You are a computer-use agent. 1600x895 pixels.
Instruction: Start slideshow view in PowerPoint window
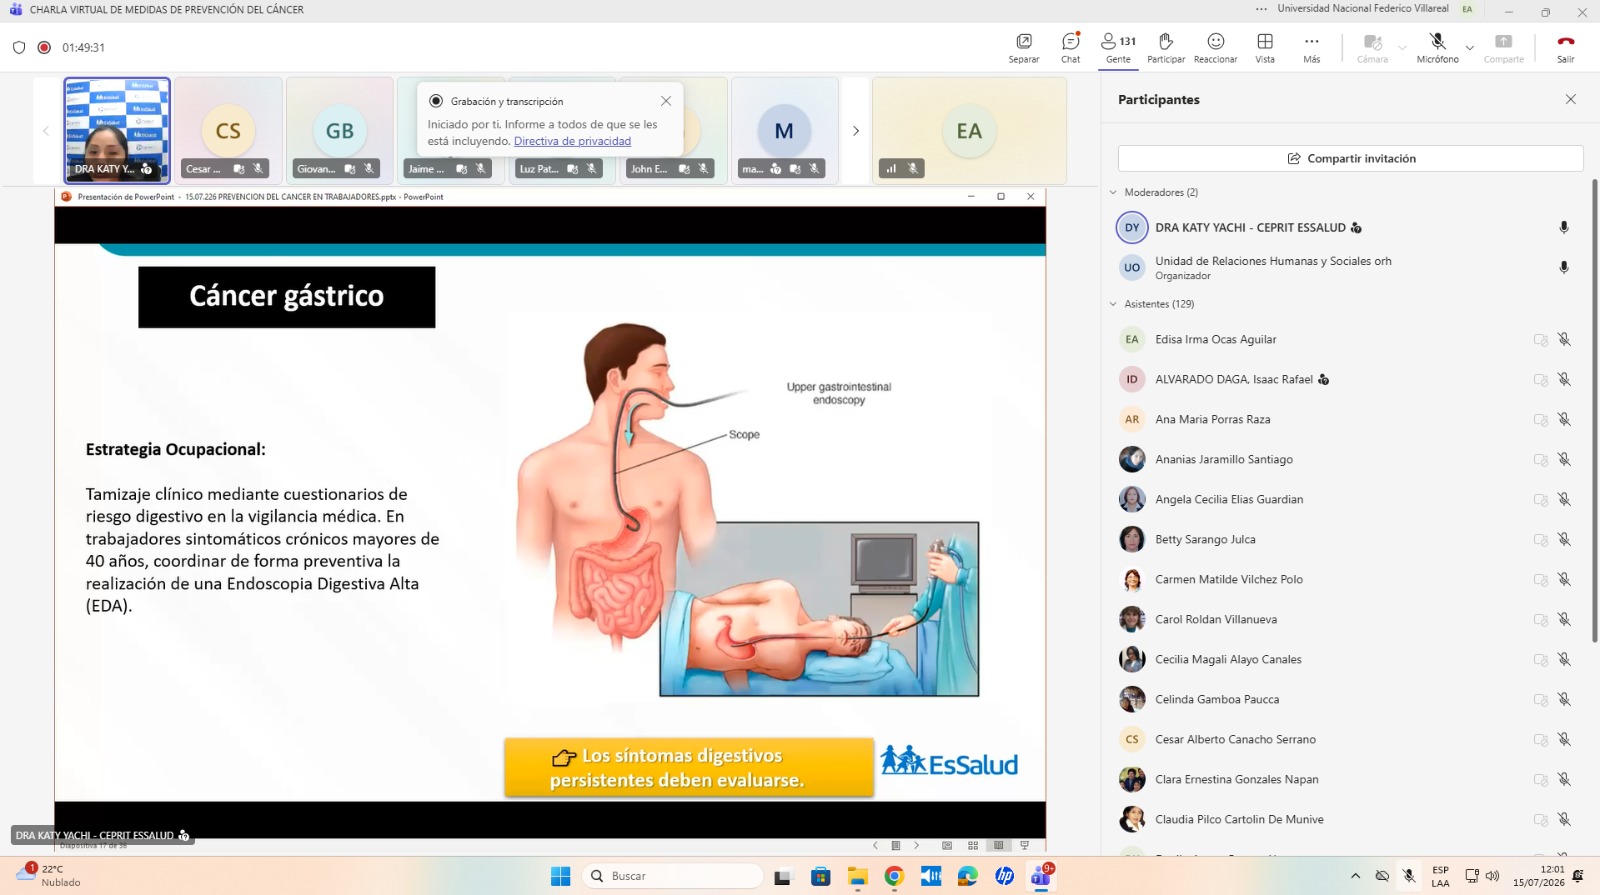(1024, 845)
